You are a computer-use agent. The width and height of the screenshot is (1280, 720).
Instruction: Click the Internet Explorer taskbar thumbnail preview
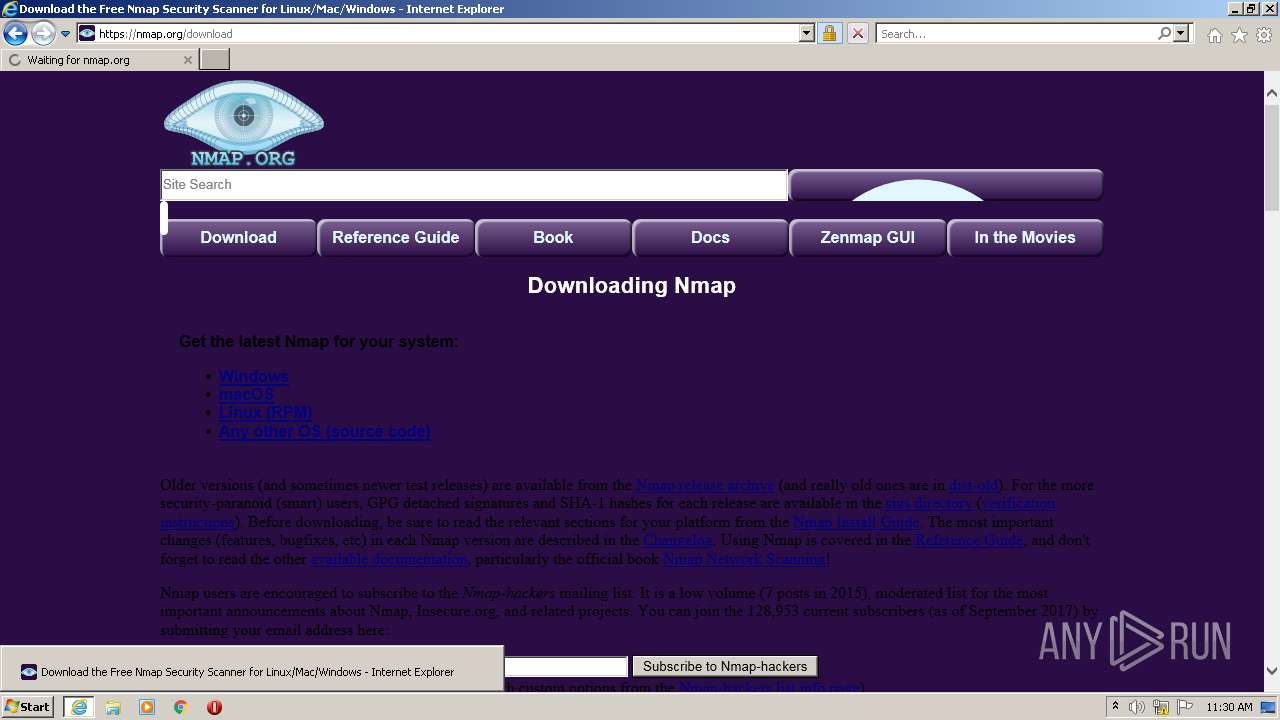coord(252,670)
